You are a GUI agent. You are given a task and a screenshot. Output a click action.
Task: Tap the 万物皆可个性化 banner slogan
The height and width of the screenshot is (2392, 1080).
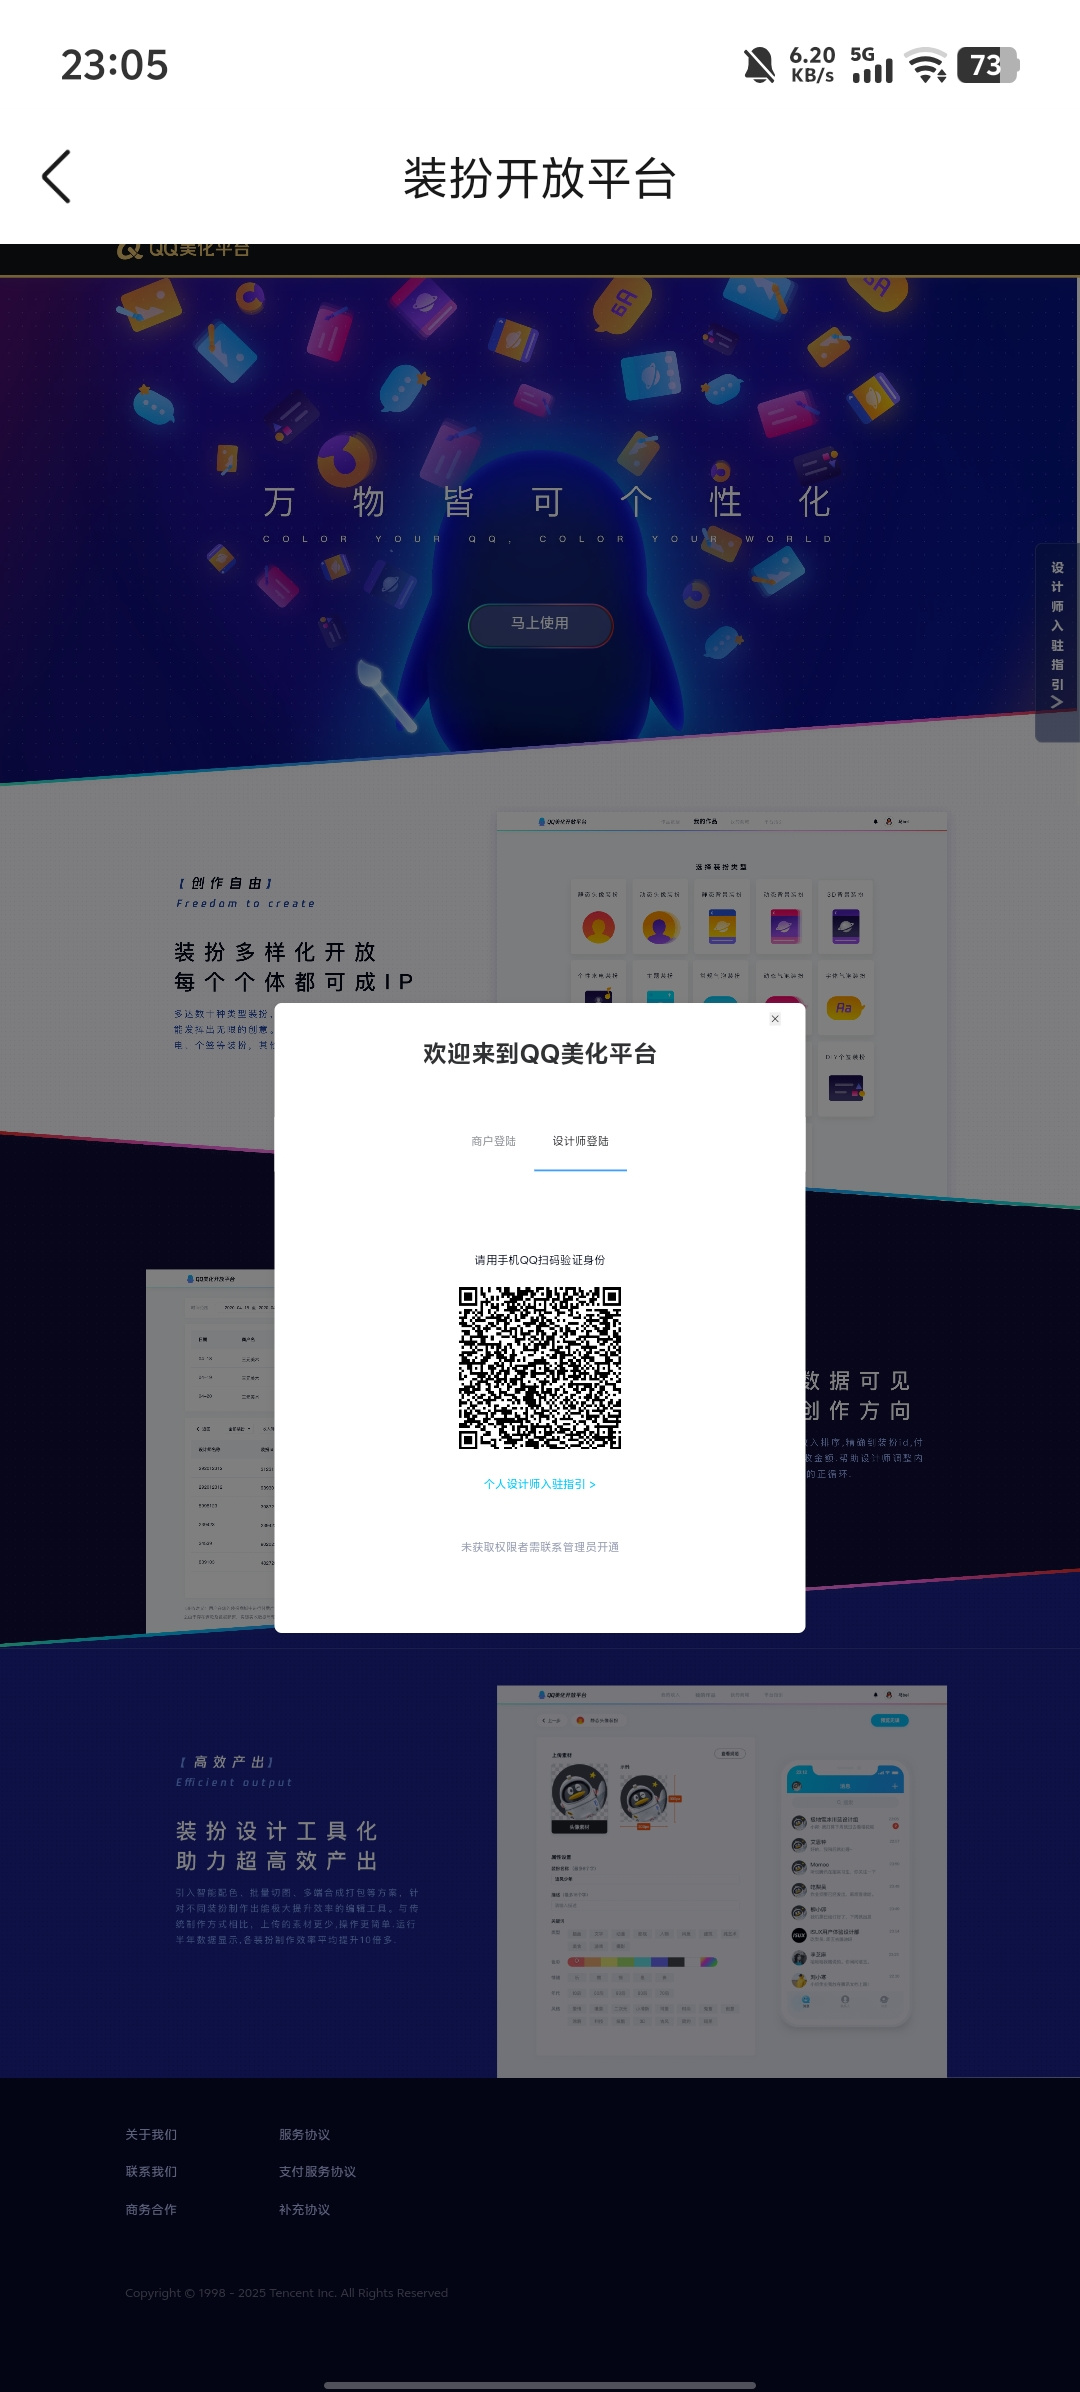[x=547, y=502]
